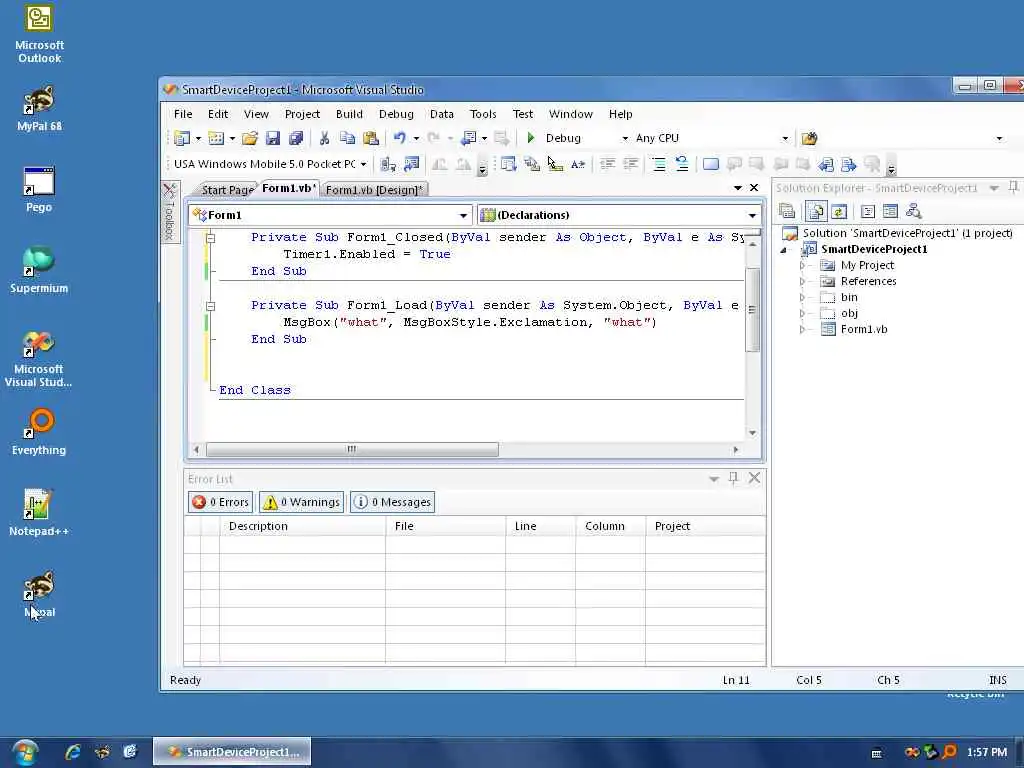Switch to the Start Page tab

tap(227, 189)
